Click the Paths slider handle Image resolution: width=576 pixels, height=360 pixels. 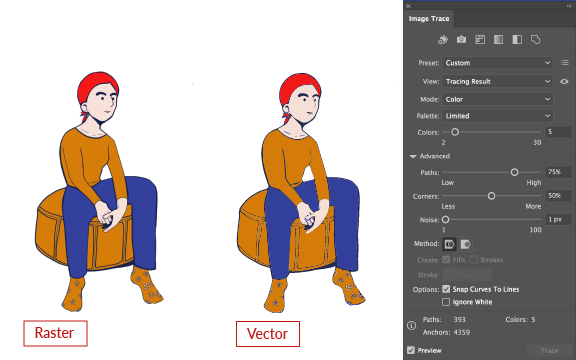[x=514, y=172]
